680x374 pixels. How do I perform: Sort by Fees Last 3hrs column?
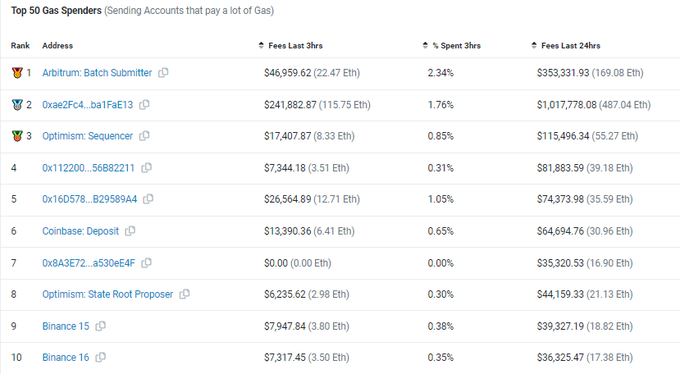[291, 46]
